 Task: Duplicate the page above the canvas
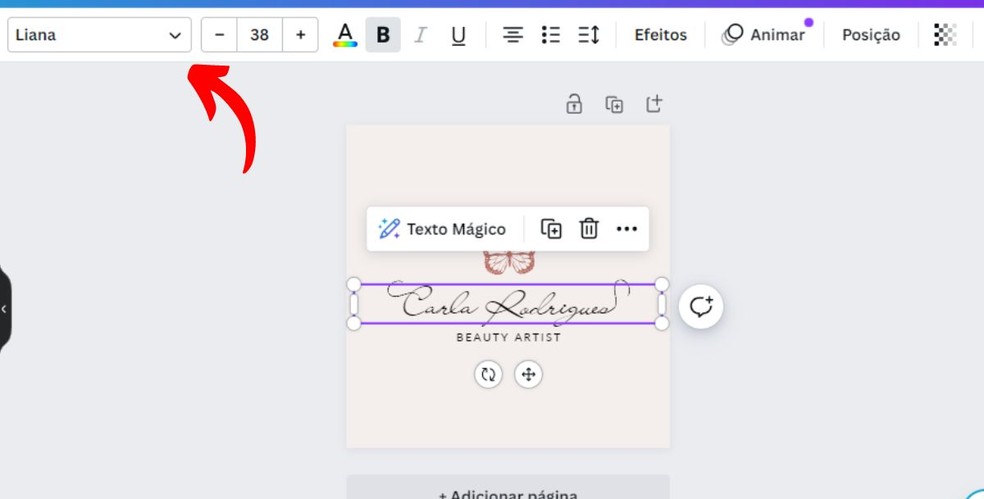[614, 104]
